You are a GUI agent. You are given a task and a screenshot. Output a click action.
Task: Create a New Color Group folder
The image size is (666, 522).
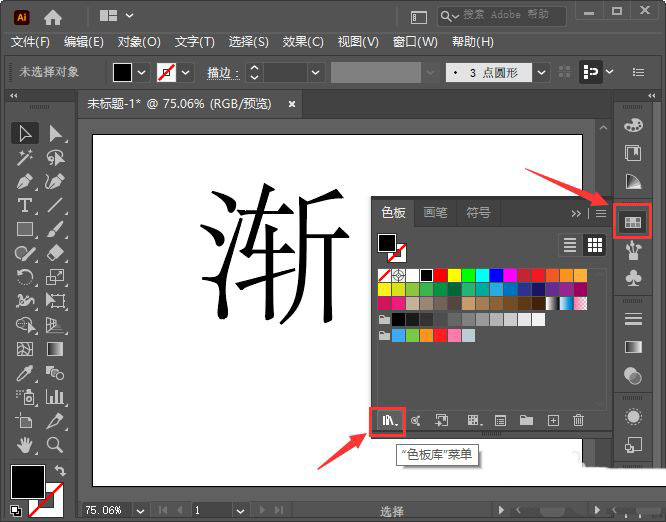(526, 421)
